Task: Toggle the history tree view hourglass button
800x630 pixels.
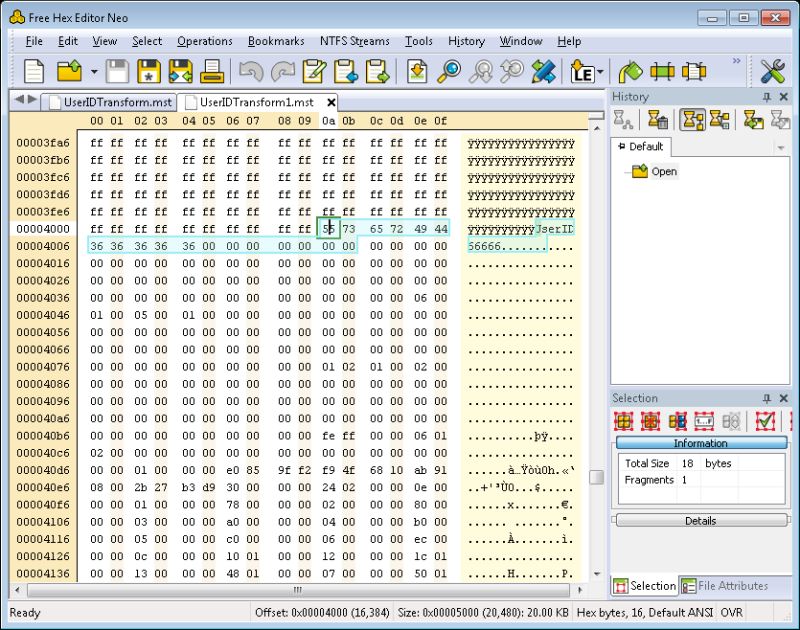Action: point(692,120)
